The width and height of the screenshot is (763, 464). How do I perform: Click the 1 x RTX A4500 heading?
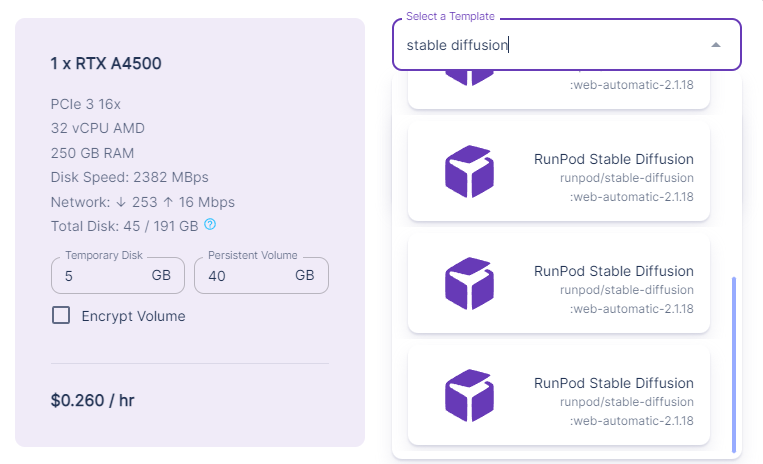(x=106, y=64)
